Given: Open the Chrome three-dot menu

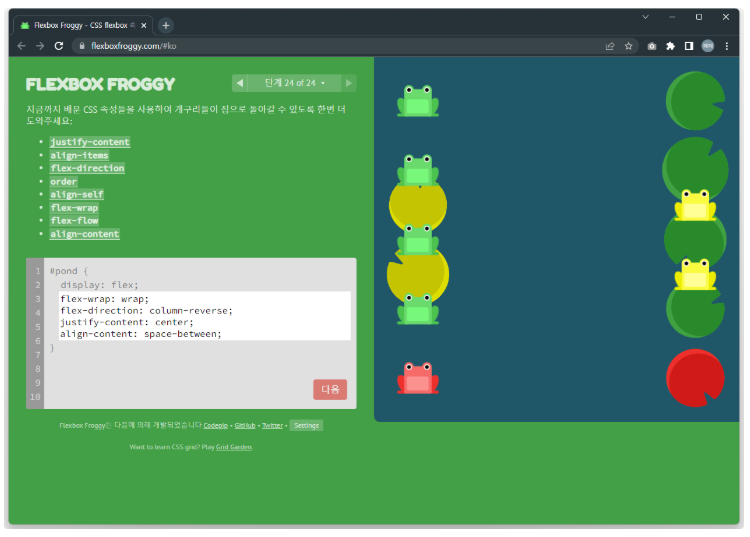Looking at the screenshot, I should click(x=727, y=46).
